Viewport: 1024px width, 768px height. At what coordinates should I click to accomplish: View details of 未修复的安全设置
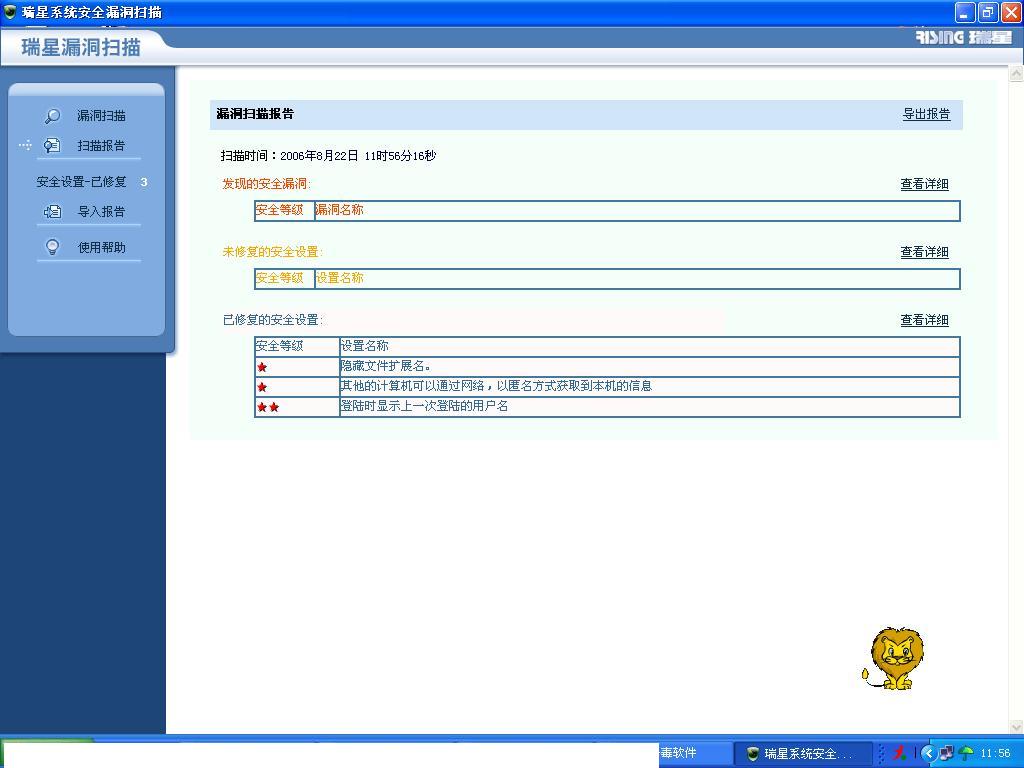(924, 252)
